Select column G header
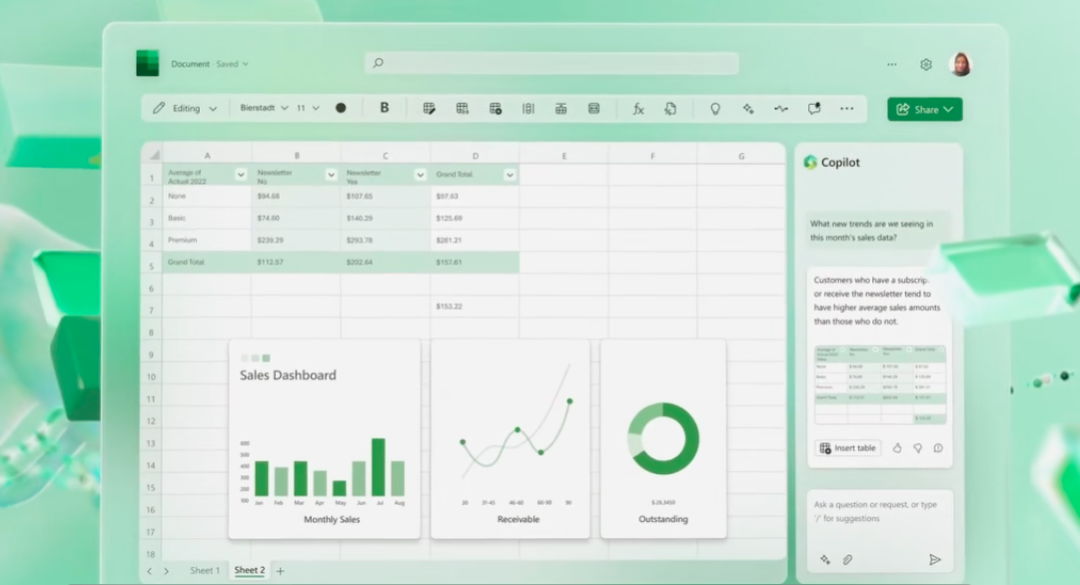 click(741, 156)
